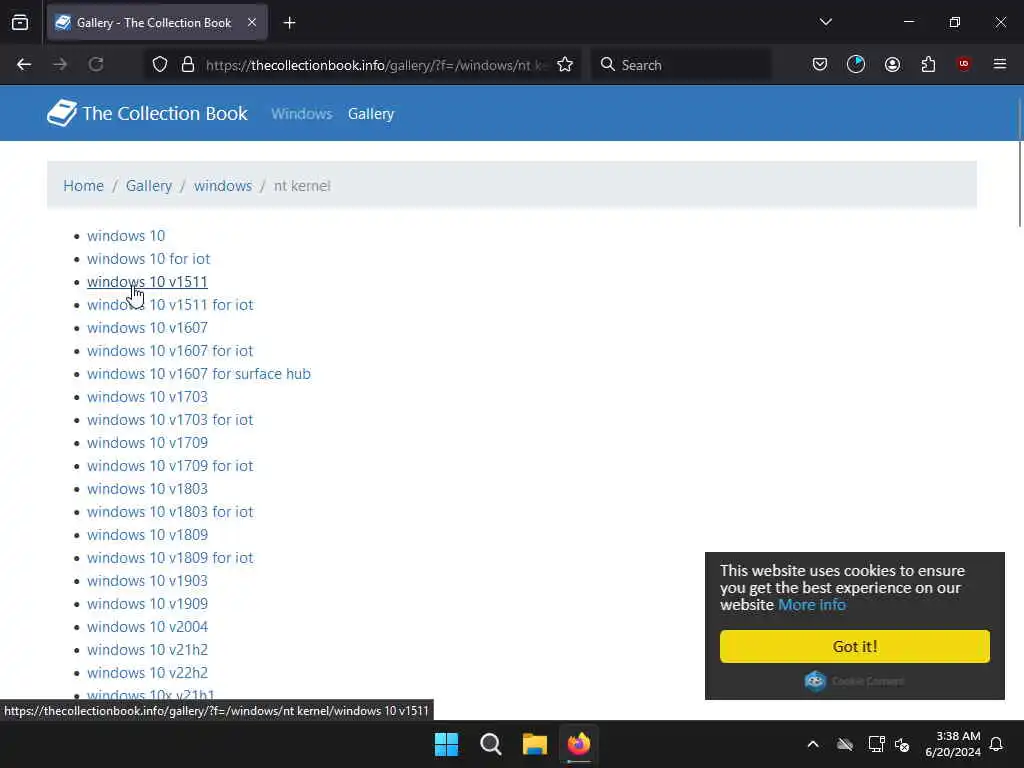Focus the address bar URL

tap(377, 65)
